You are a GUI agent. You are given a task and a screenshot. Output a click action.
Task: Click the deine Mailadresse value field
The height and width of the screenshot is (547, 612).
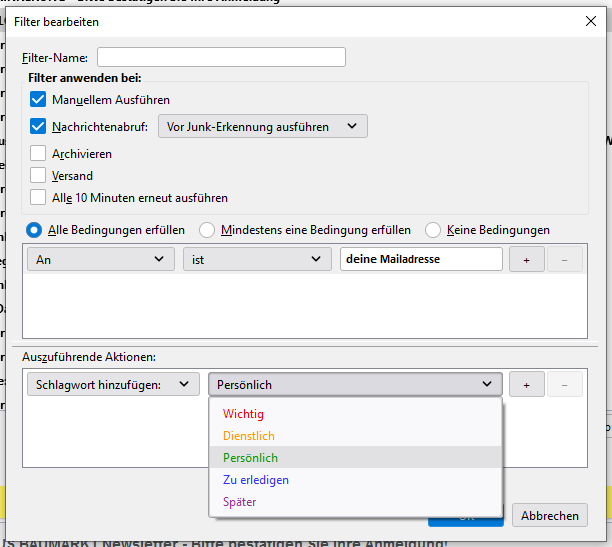point(421,259)
